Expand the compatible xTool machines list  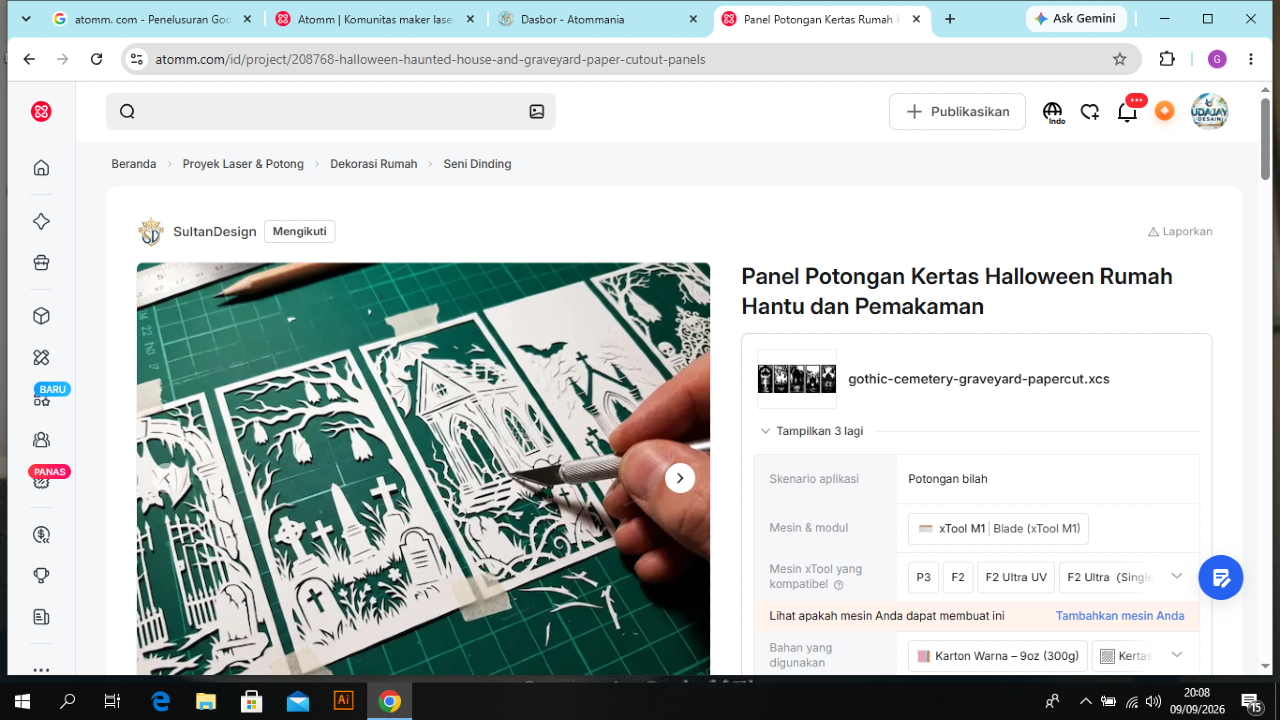pos(1177,576)
